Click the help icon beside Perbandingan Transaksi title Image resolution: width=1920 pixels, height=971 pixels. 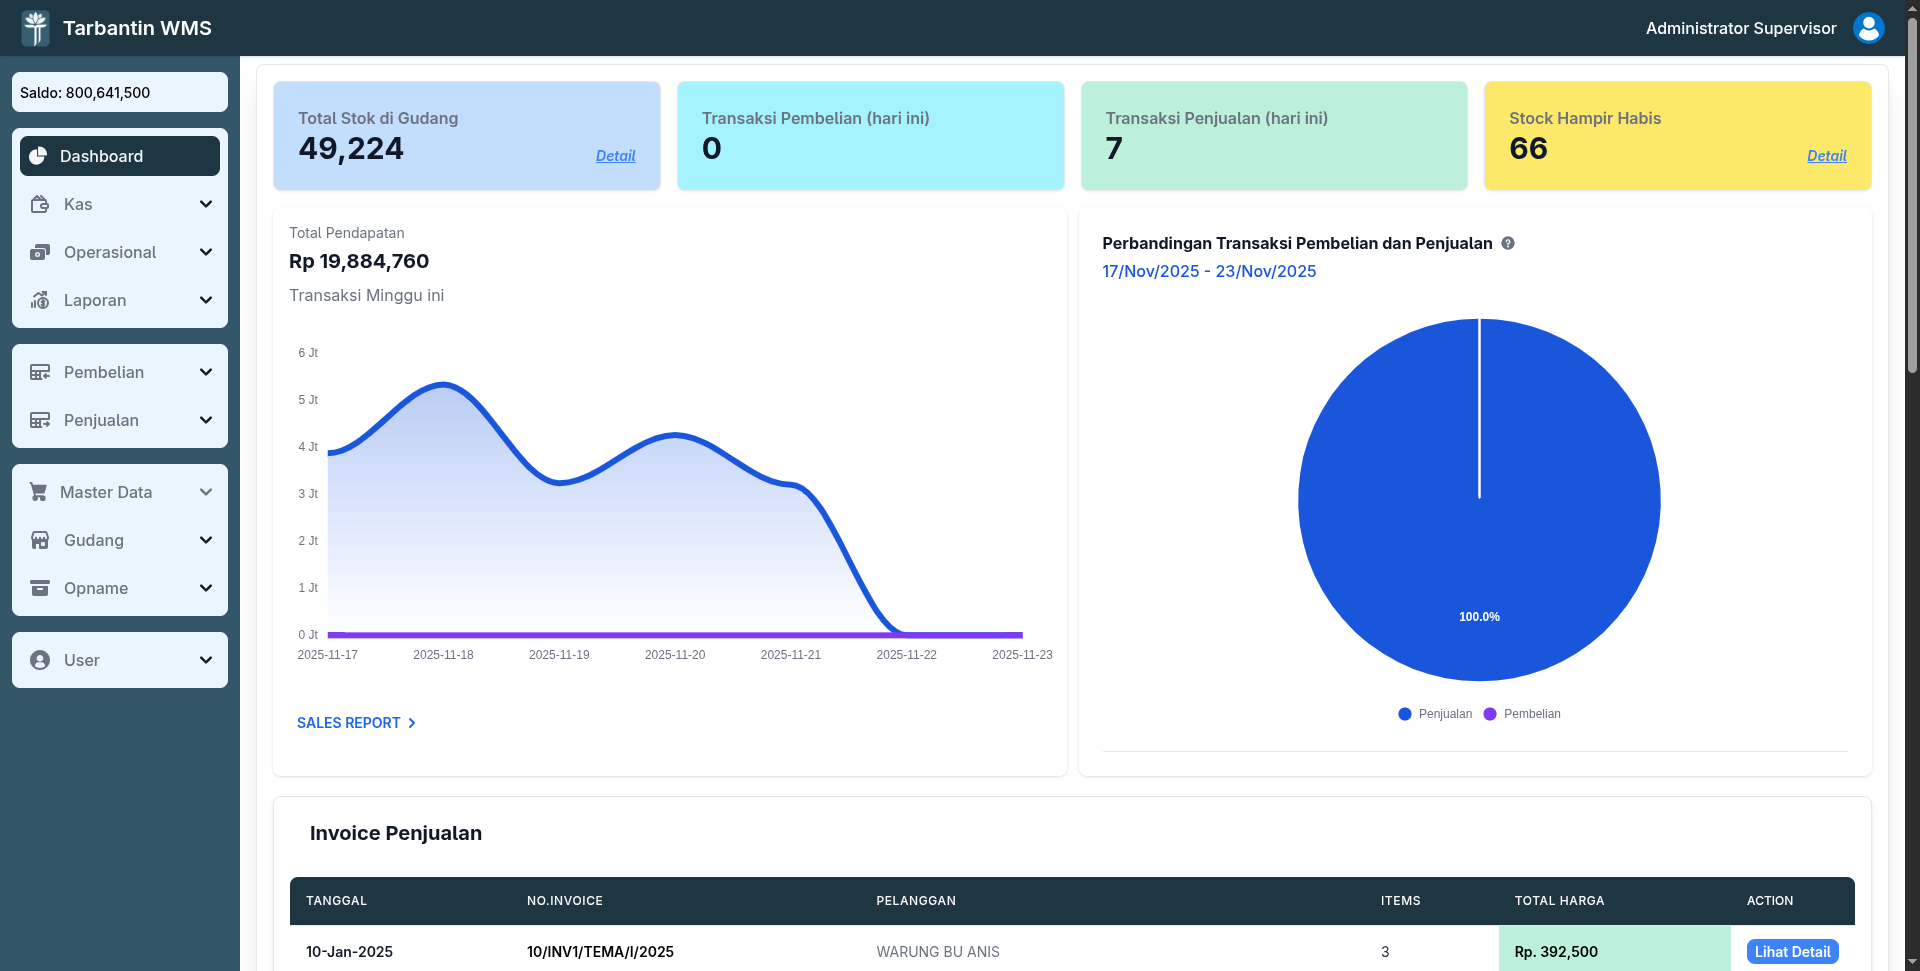tap(1508, 243)
